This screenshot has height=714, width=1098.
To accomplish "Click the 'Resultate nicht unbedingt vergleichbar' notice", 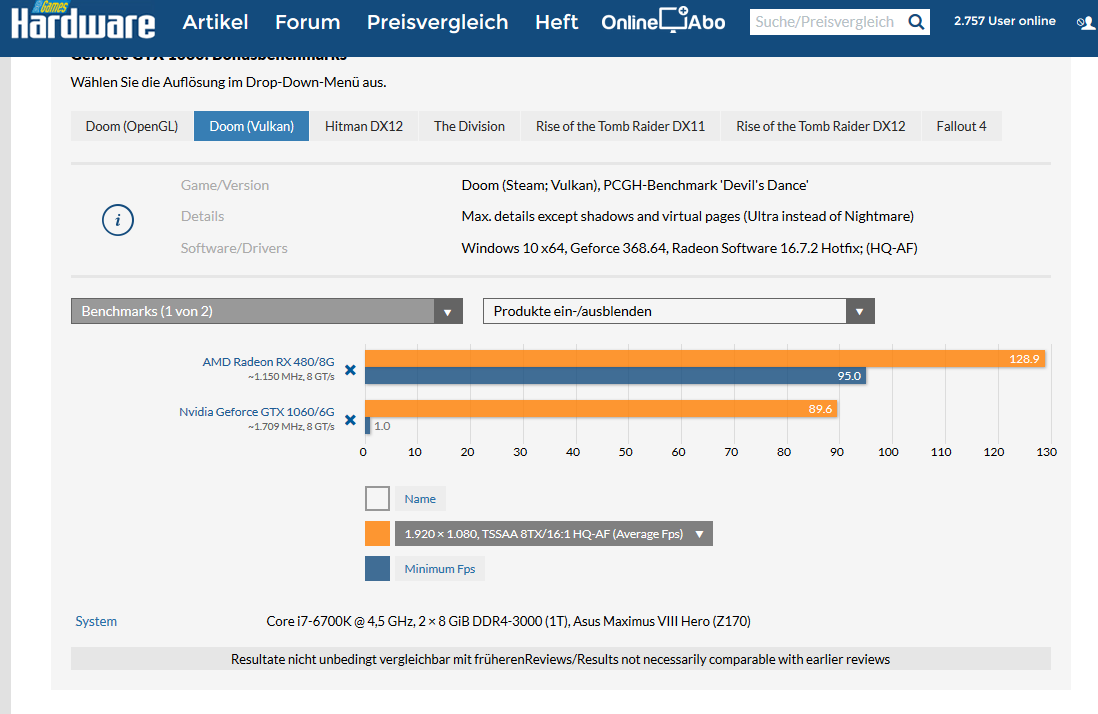I will (x=560, y=659).
